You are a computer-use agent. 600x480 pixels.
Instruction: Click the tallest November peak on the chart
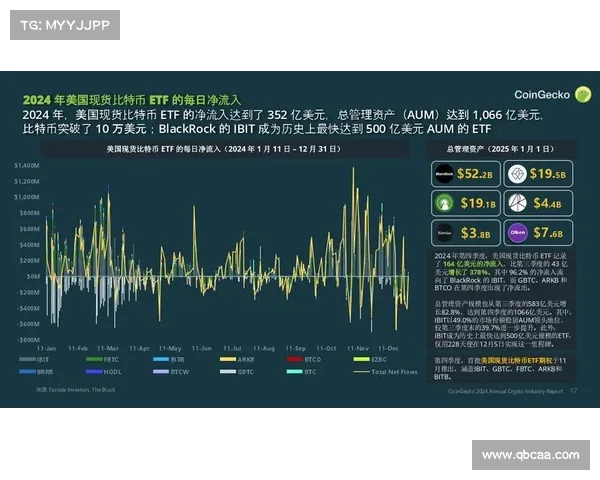[353, 168]
